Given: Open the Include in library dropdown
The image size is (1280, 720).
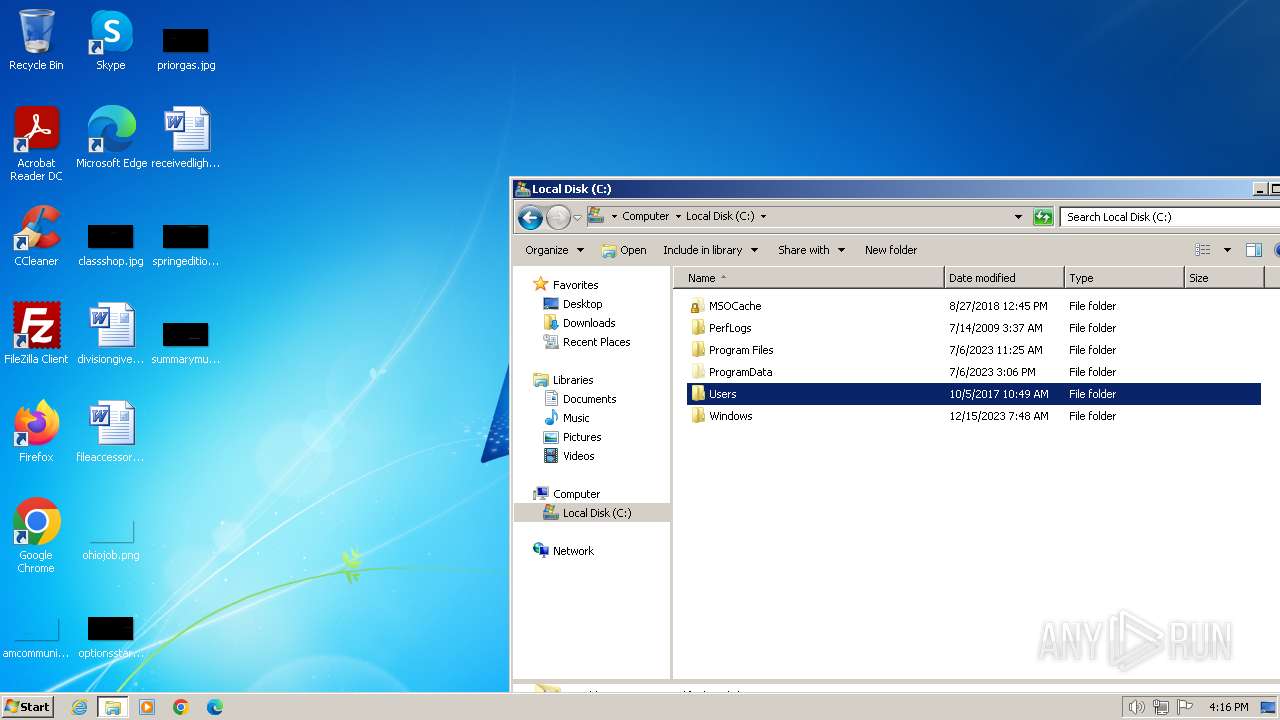Looking at the screenshot, I should [x=710, y=250].
